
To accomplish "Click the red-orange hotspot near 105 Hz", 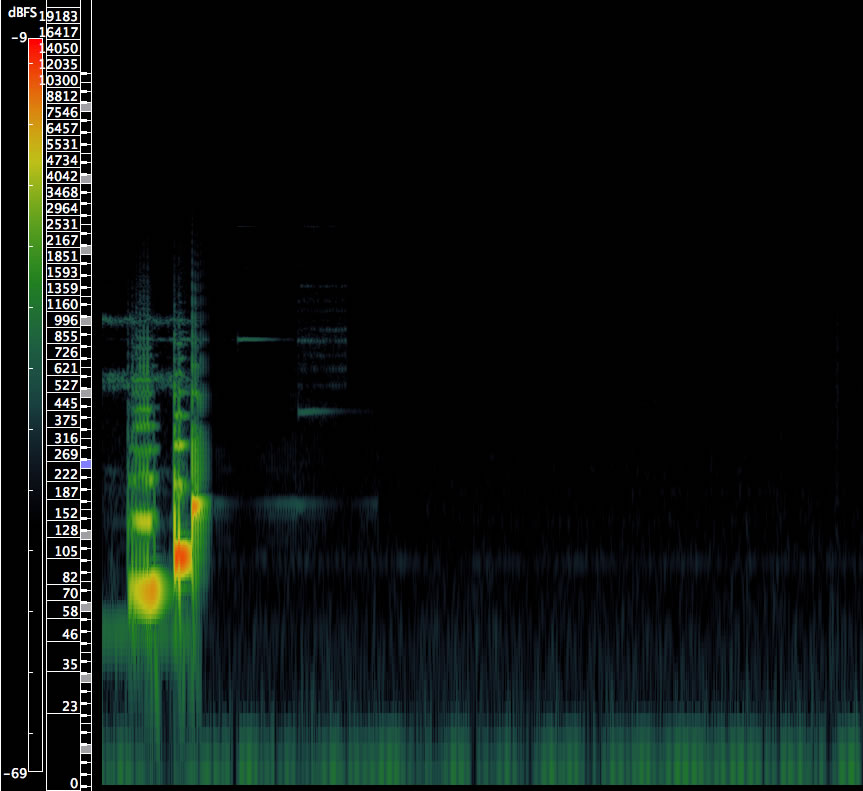I will click(x=182, y=558).
